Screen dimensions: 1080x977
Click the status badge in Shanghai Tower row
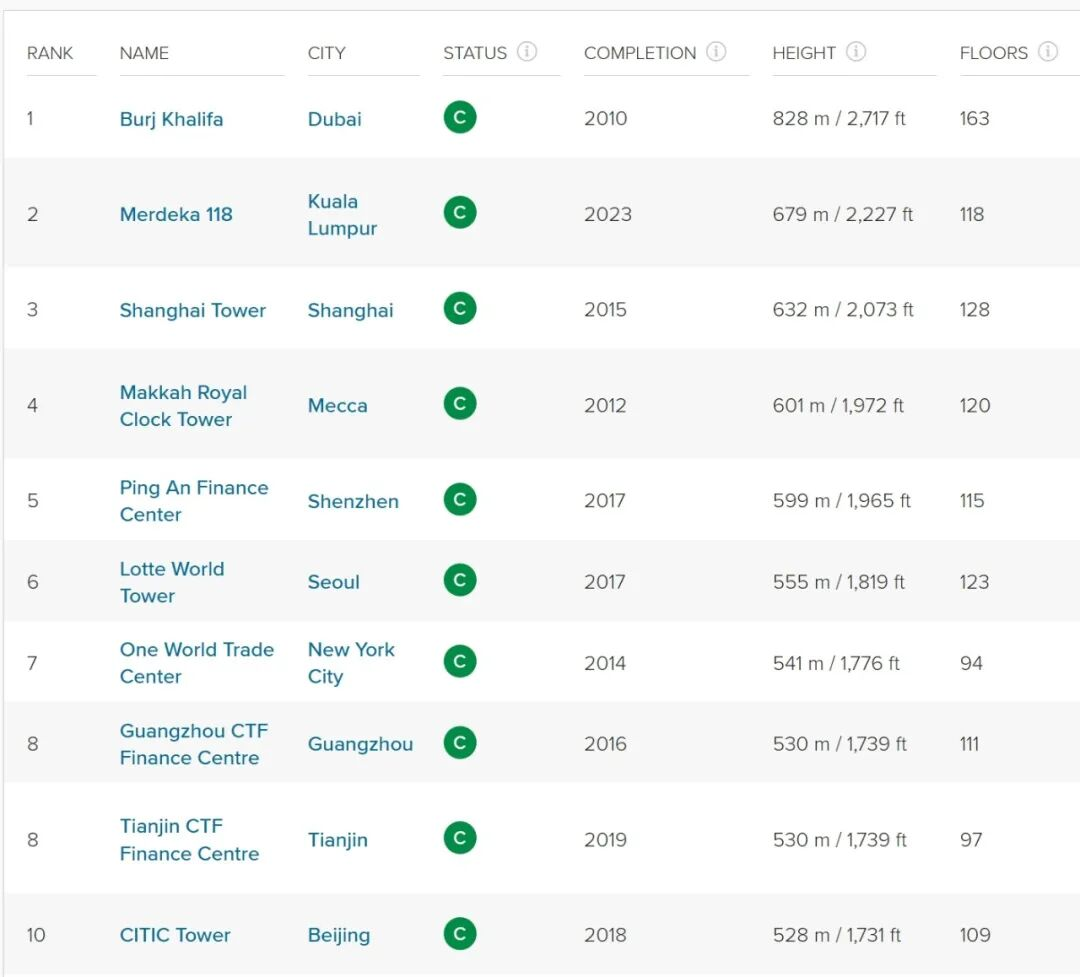coord(460,309)
